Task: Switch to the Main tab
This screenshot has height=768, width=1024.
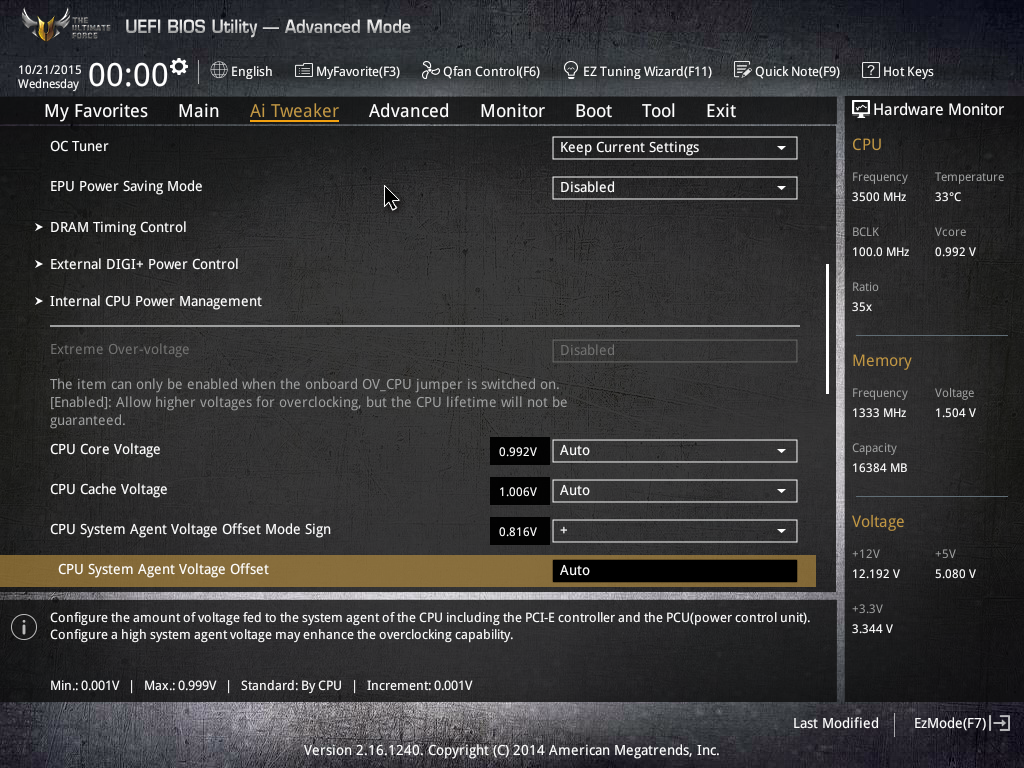Action: (199, 111)
